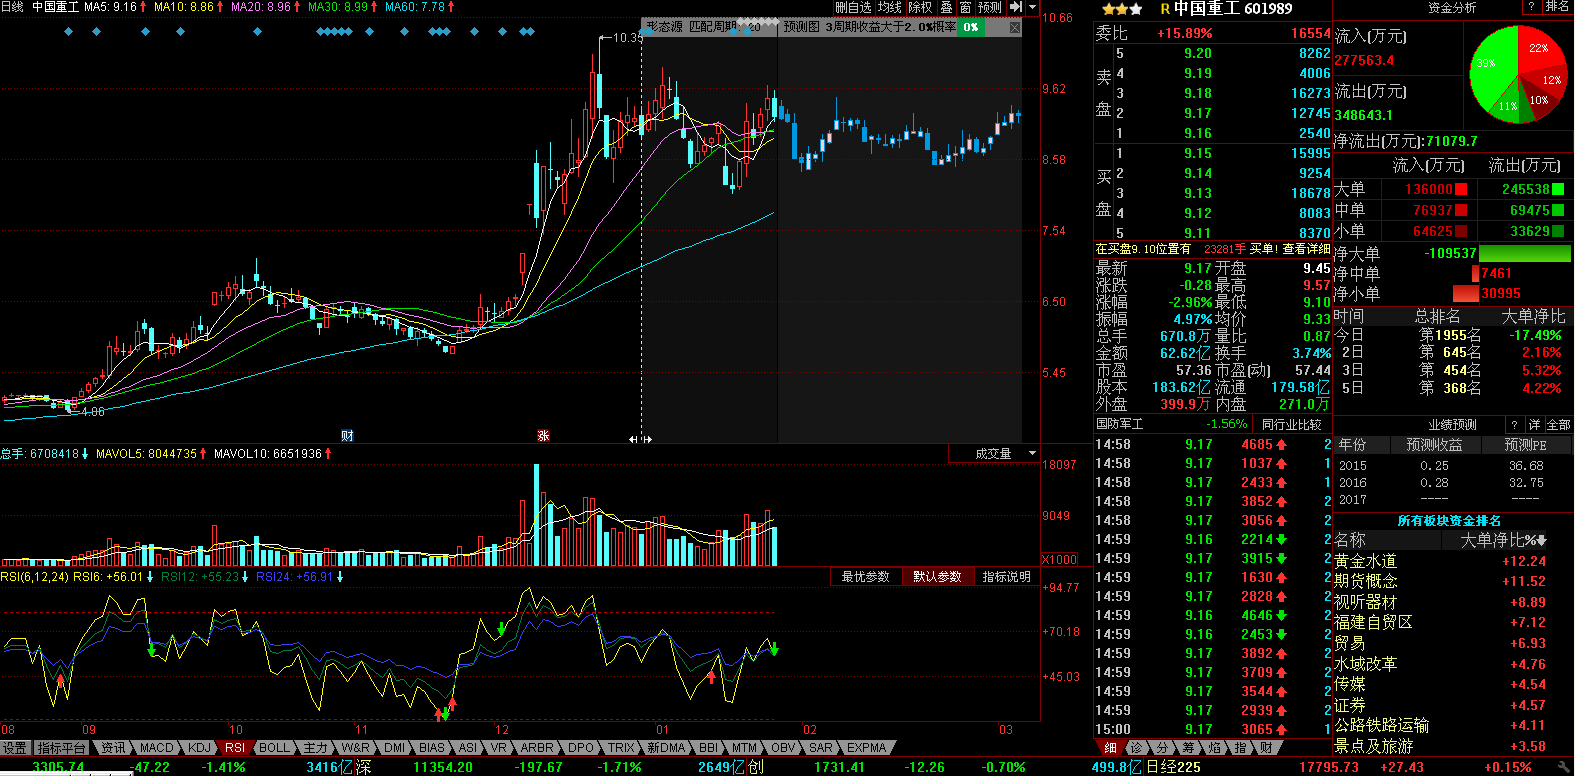Click the 财 finance marker on K-line chart

(x=347, y=436)
